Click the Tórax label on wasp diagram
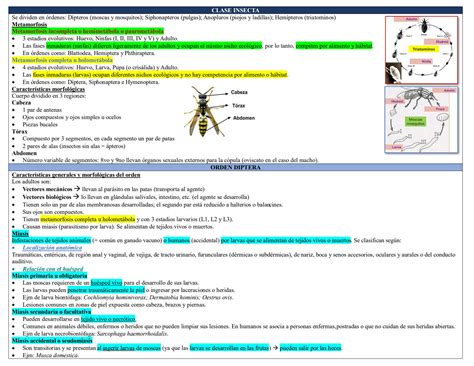This screenshot has width=474, height=366. (239, 105)
